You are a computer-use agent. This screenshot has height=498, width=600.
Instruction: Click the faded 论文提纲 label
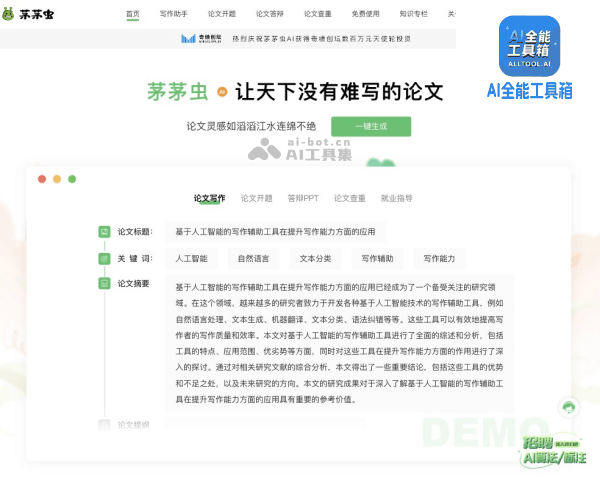(x=133, y=425)
